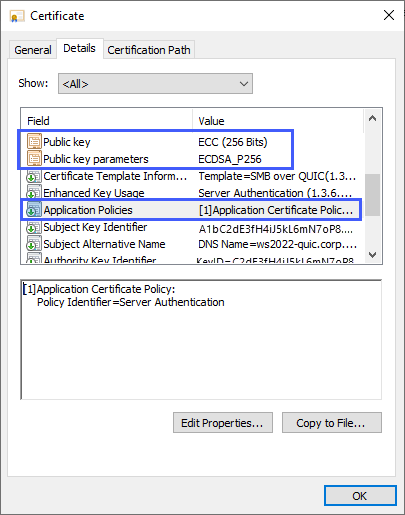The image size is (405, 515).
Task: Click the [1]Application Certificate Policy: detail line
Action: (99, 289)
